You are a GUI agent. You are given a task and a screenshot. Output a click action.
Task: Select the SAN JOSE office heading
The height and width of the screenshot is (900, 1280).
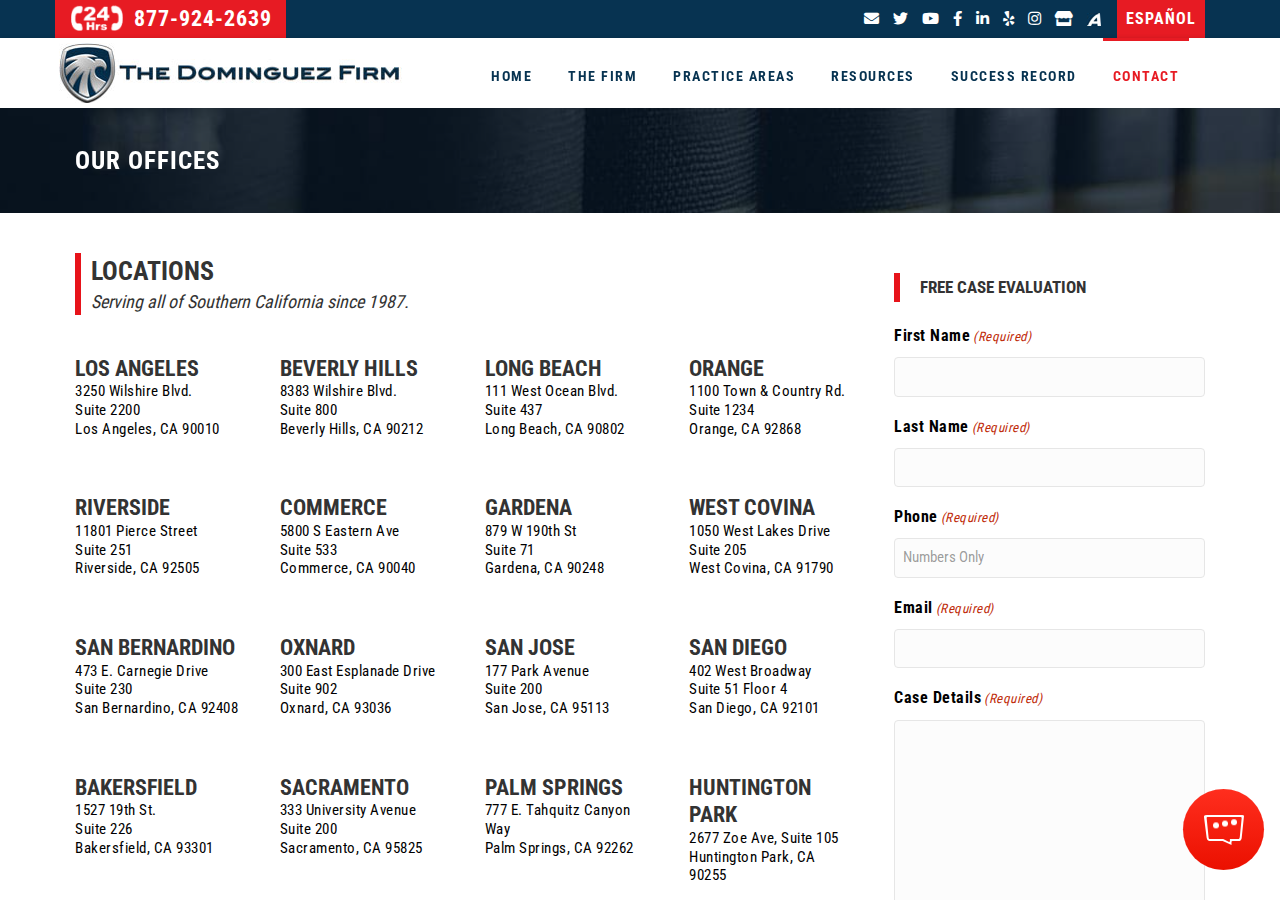click(530, 647)
